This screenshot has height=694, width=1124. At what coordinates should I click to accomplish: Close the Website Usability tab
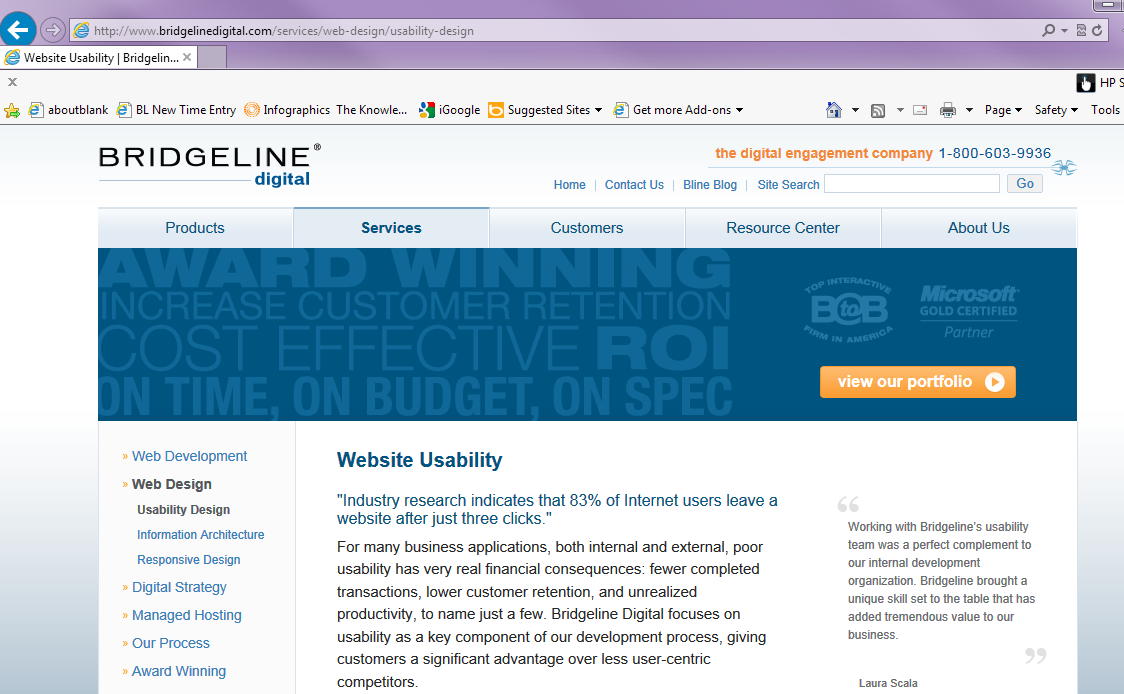tap(187, 57)
